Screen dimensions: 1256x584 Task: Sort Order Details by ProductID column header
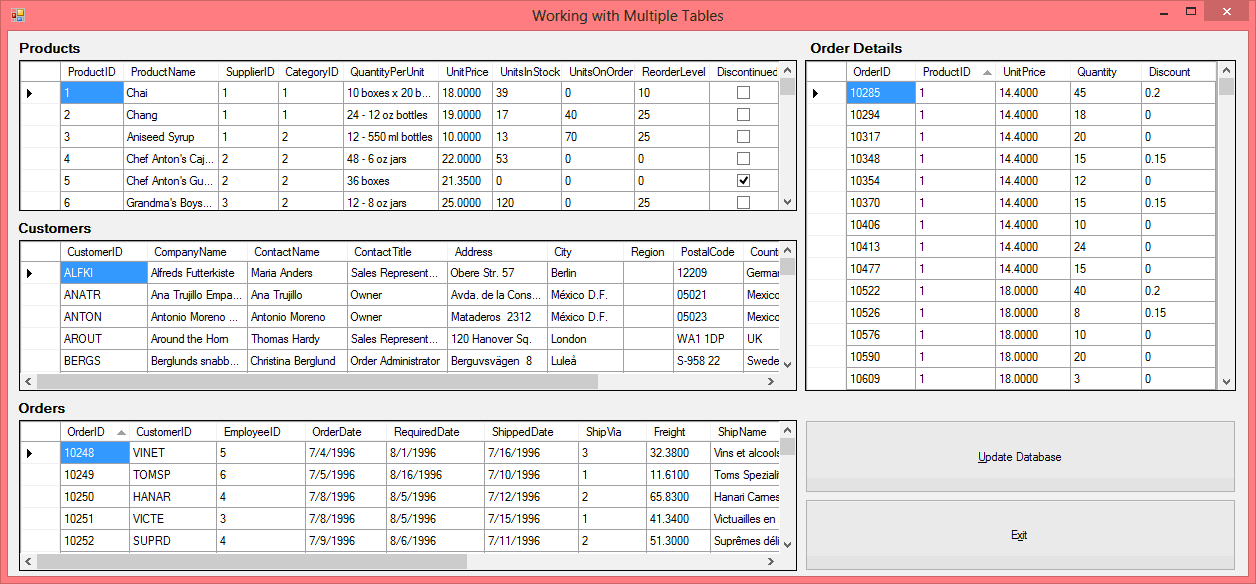956,72
